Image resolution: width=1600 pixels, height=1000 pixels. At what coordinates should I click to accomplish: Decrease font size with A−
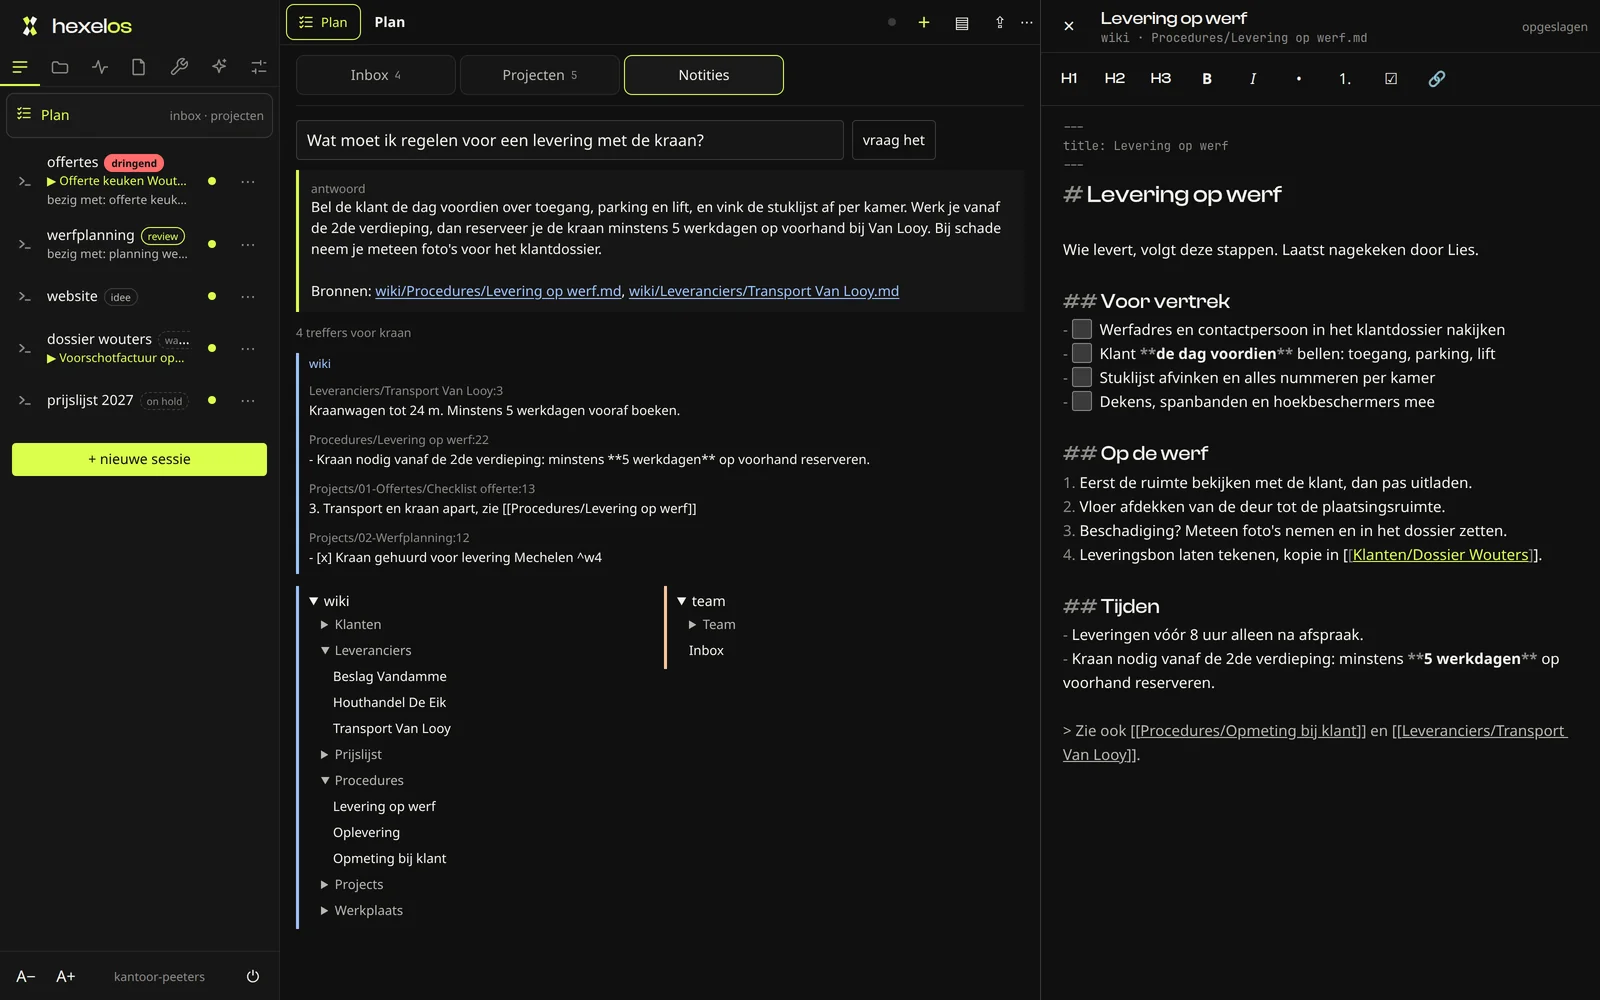point(26,976)
